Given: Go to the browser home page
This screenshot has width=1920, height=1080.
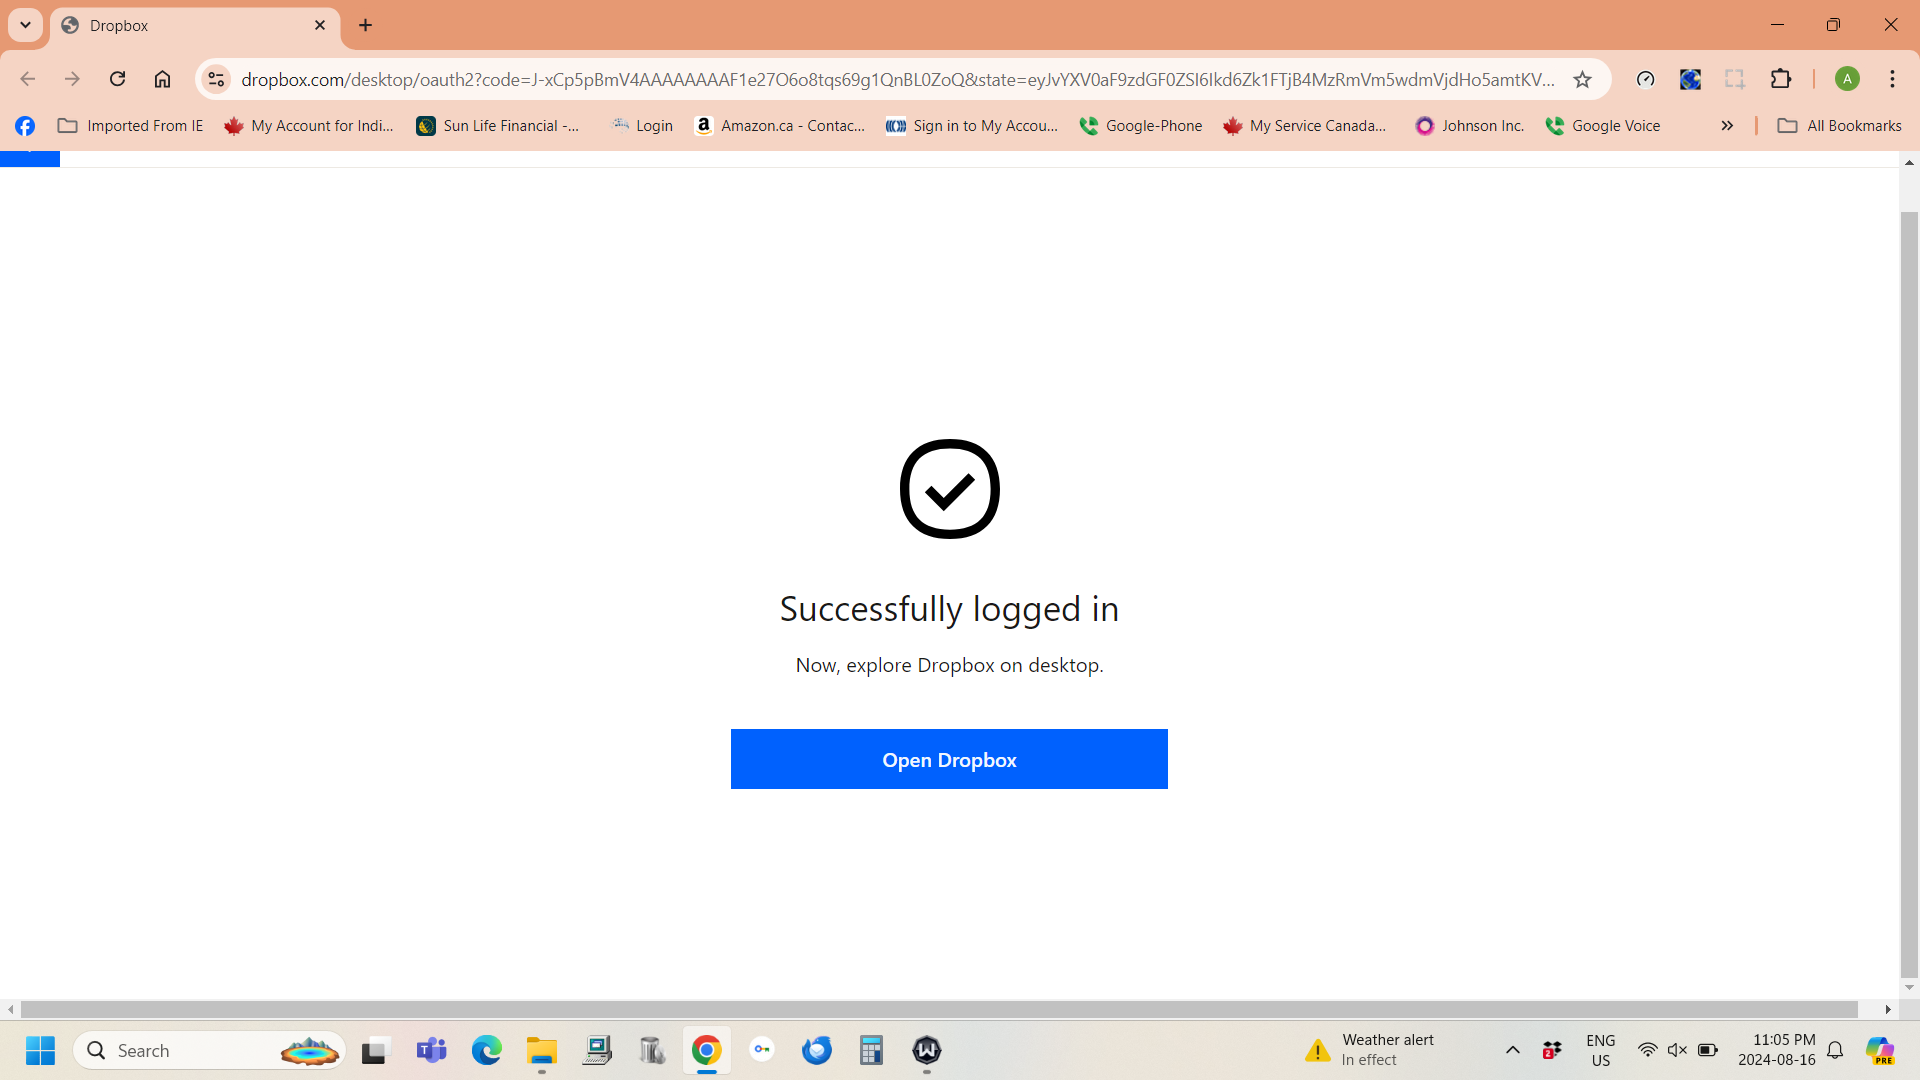Looking at the screenshot, I should 162,79.
